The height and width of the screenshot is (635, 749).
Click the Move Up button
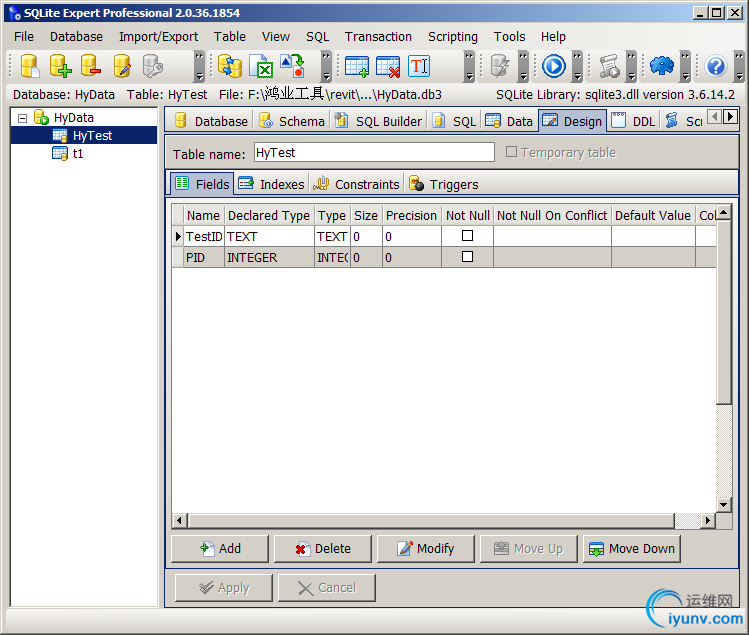(x=529, y=549)
